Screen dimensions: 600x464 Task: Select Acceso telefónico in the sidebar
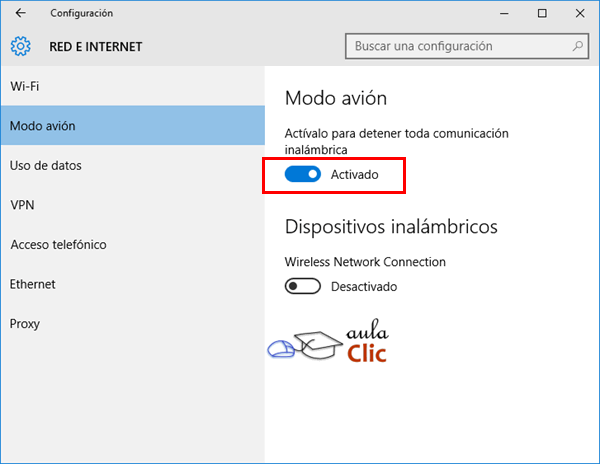tap(58, 245)
